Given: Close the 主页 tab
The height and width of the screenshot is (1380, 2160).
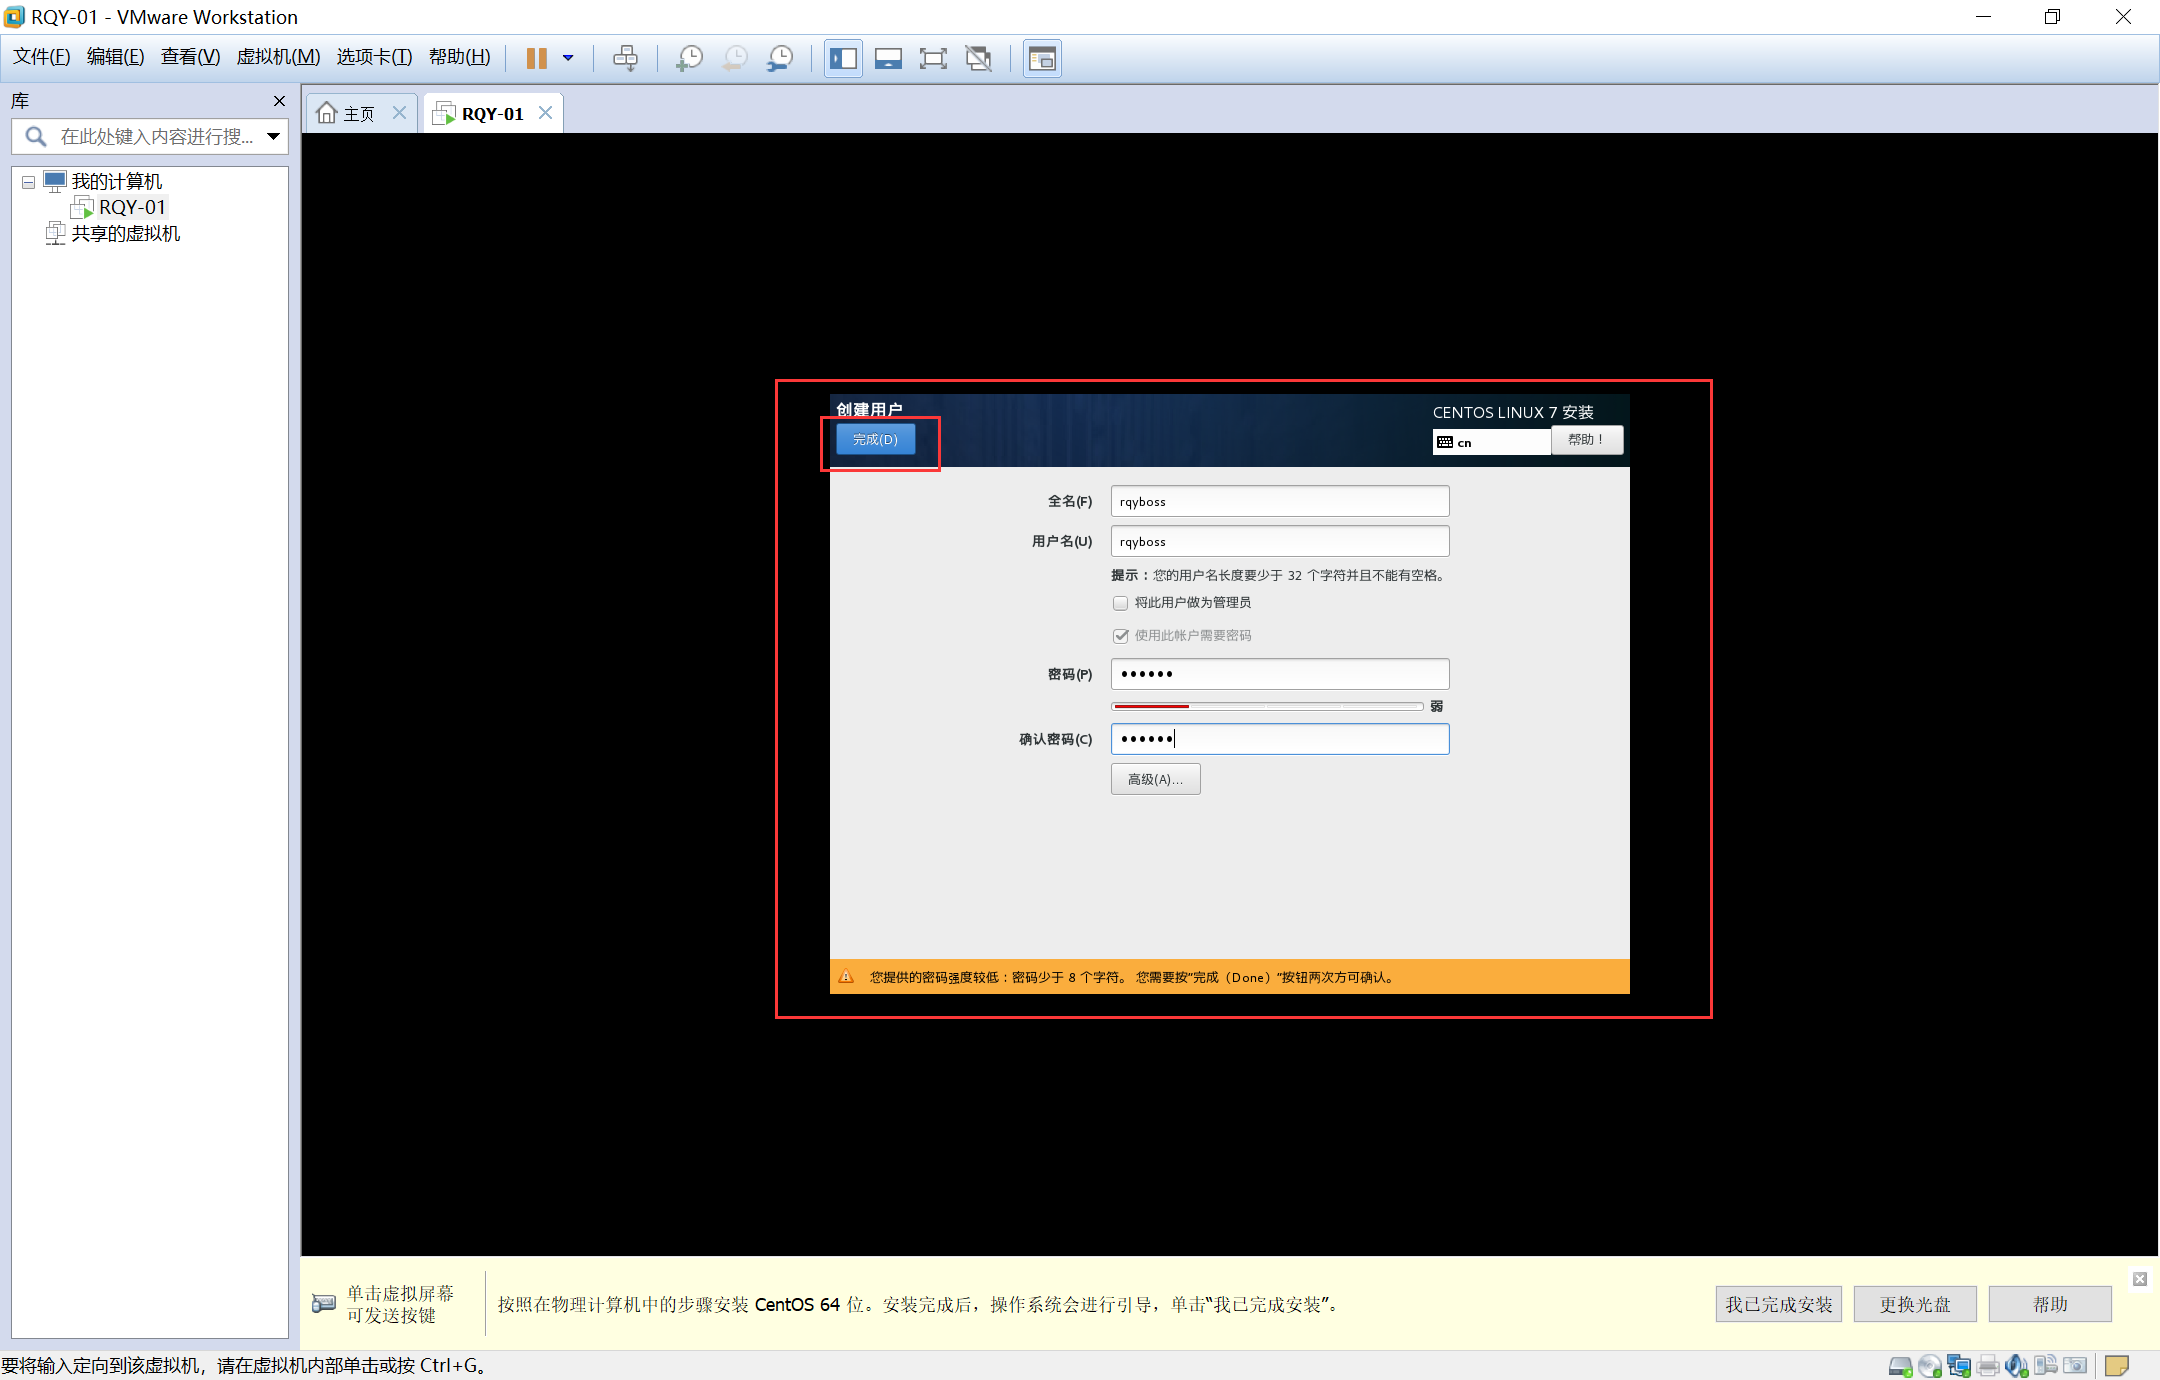Looking at the screenshot, I should click(399, 112).
